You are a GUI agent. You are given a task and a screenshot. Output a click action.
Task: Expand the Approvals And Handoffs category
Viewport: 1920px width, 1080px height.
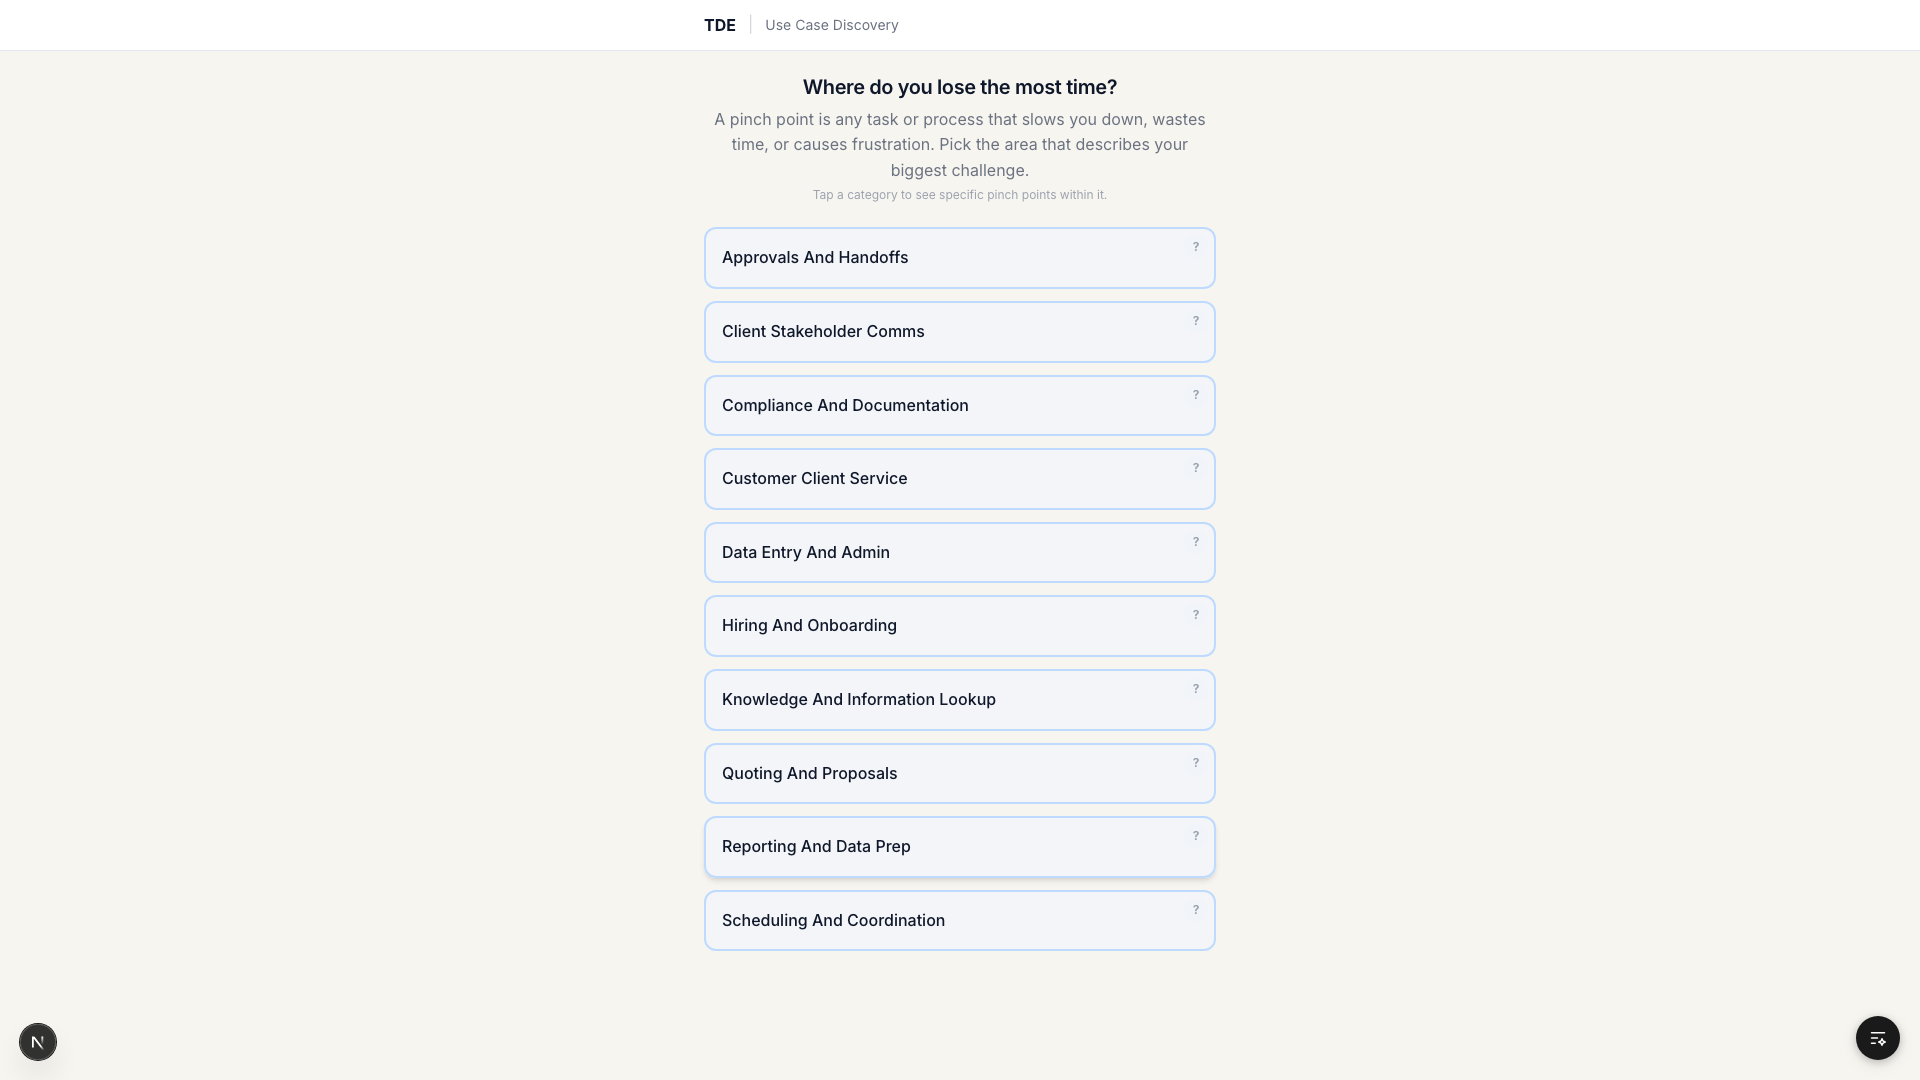959,258
